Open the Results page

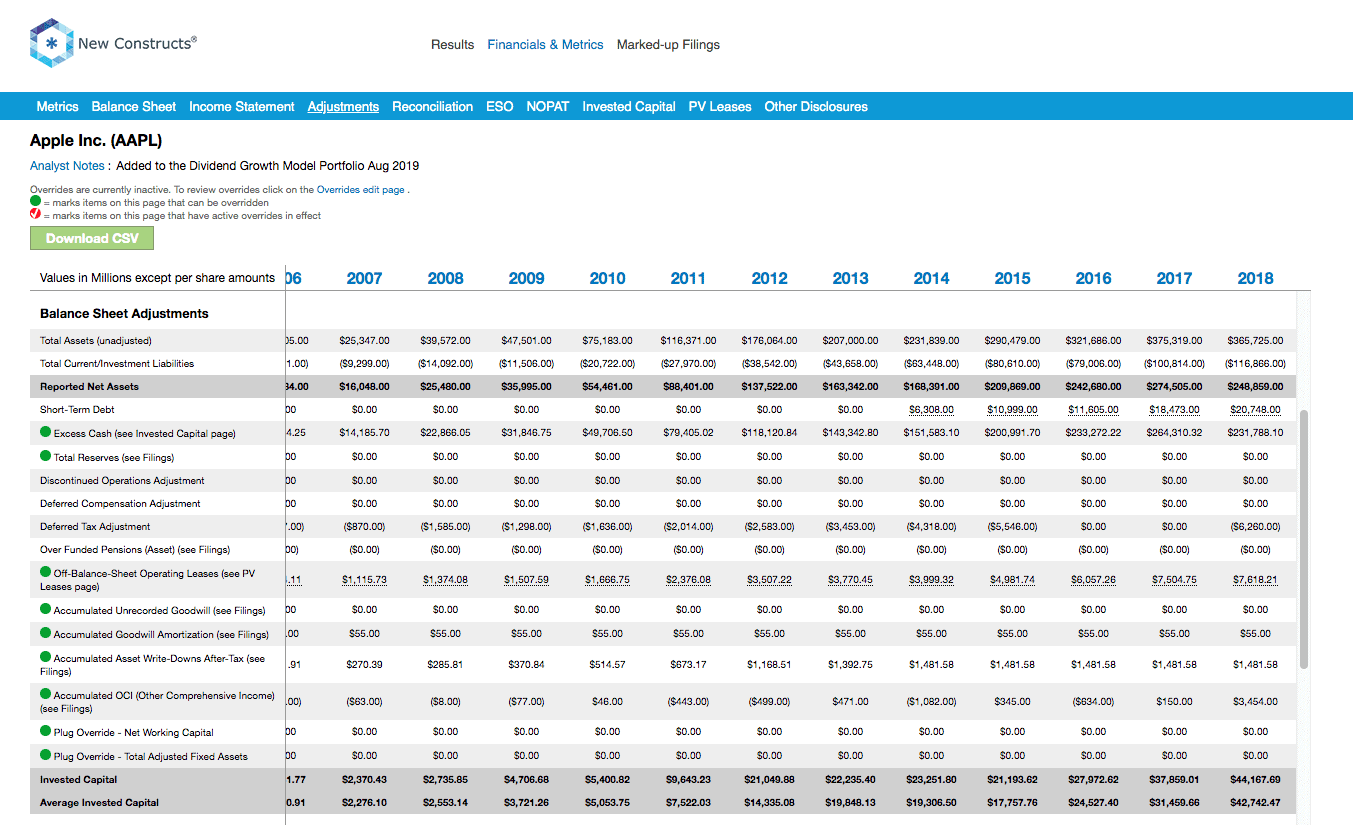pos(452,45)
